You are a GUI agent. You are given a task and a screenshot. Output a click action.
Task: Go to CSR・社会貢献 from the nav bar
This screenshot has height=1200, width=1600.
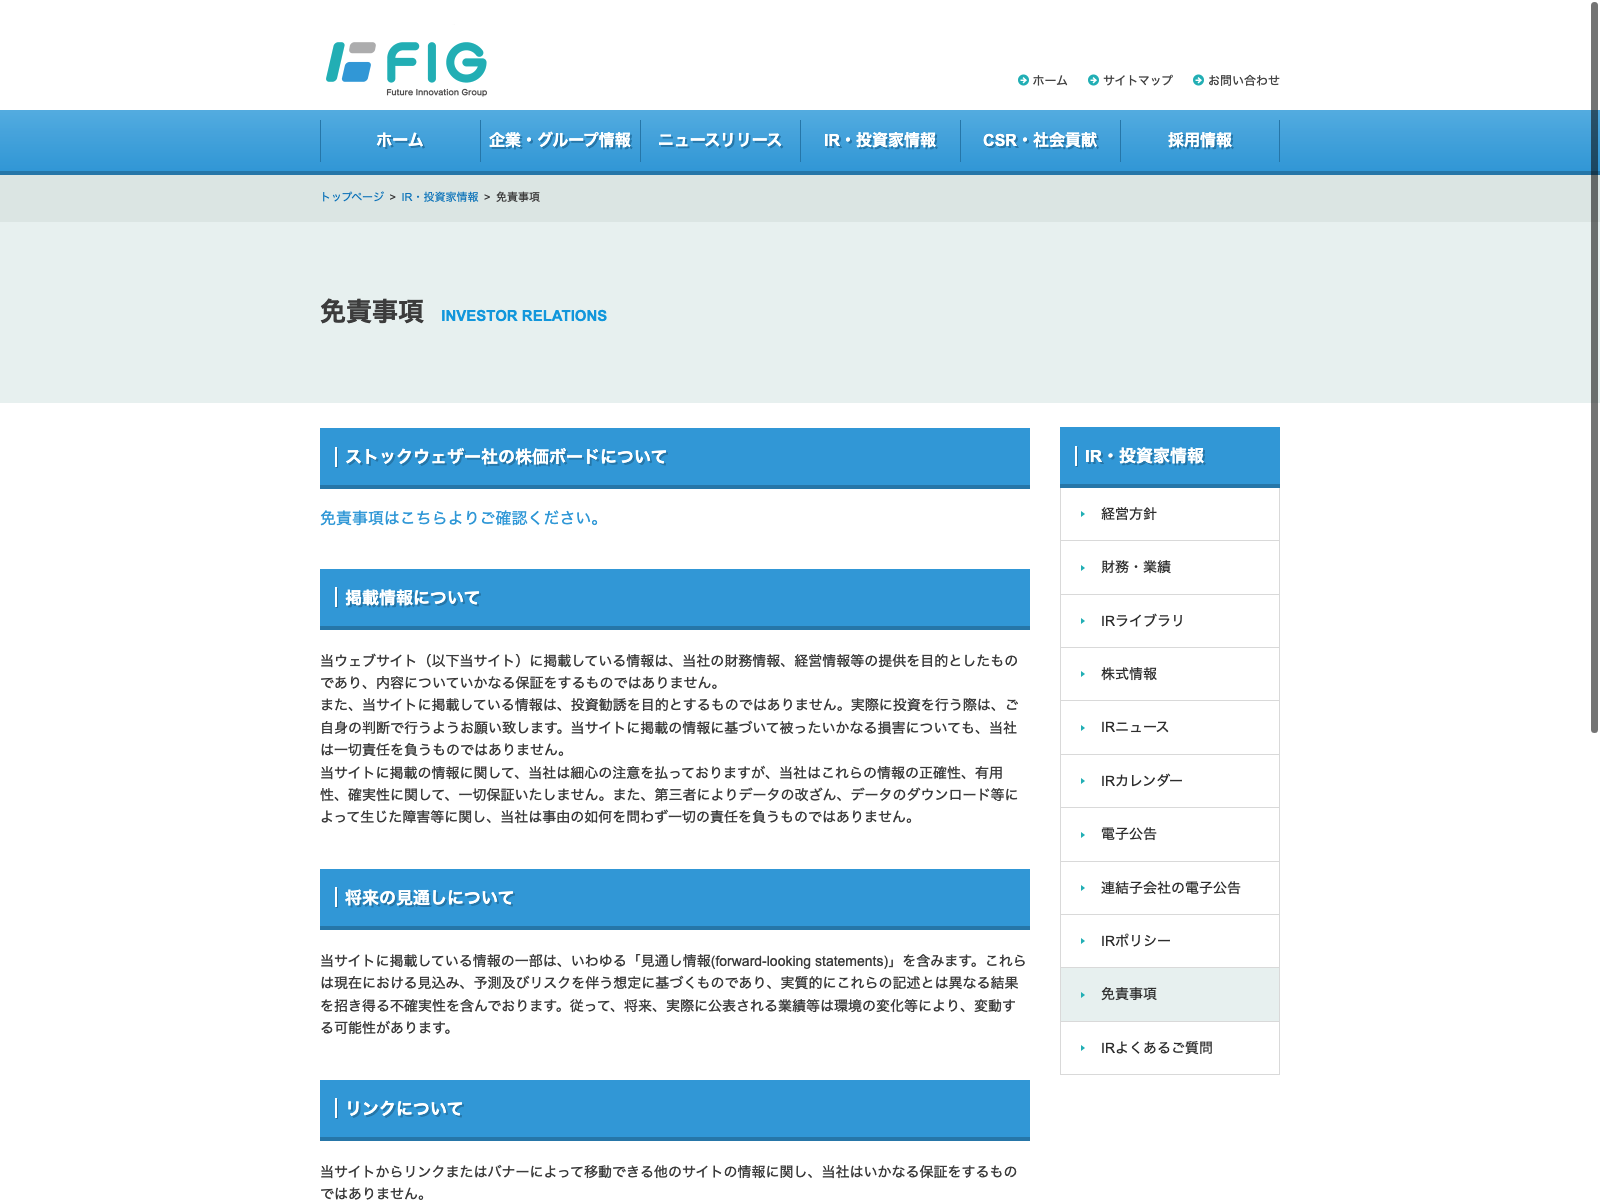click(1040, 141)
